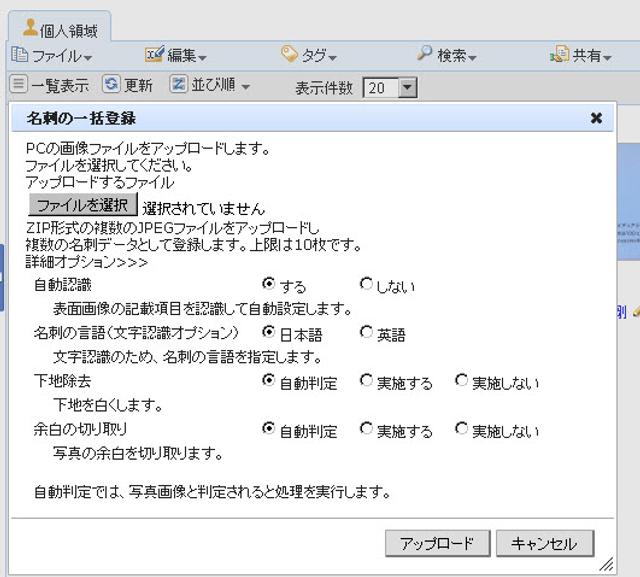Click the file document icon beside ファイル
The width and height of the screenshot is (640, 577).
[19, 55]
